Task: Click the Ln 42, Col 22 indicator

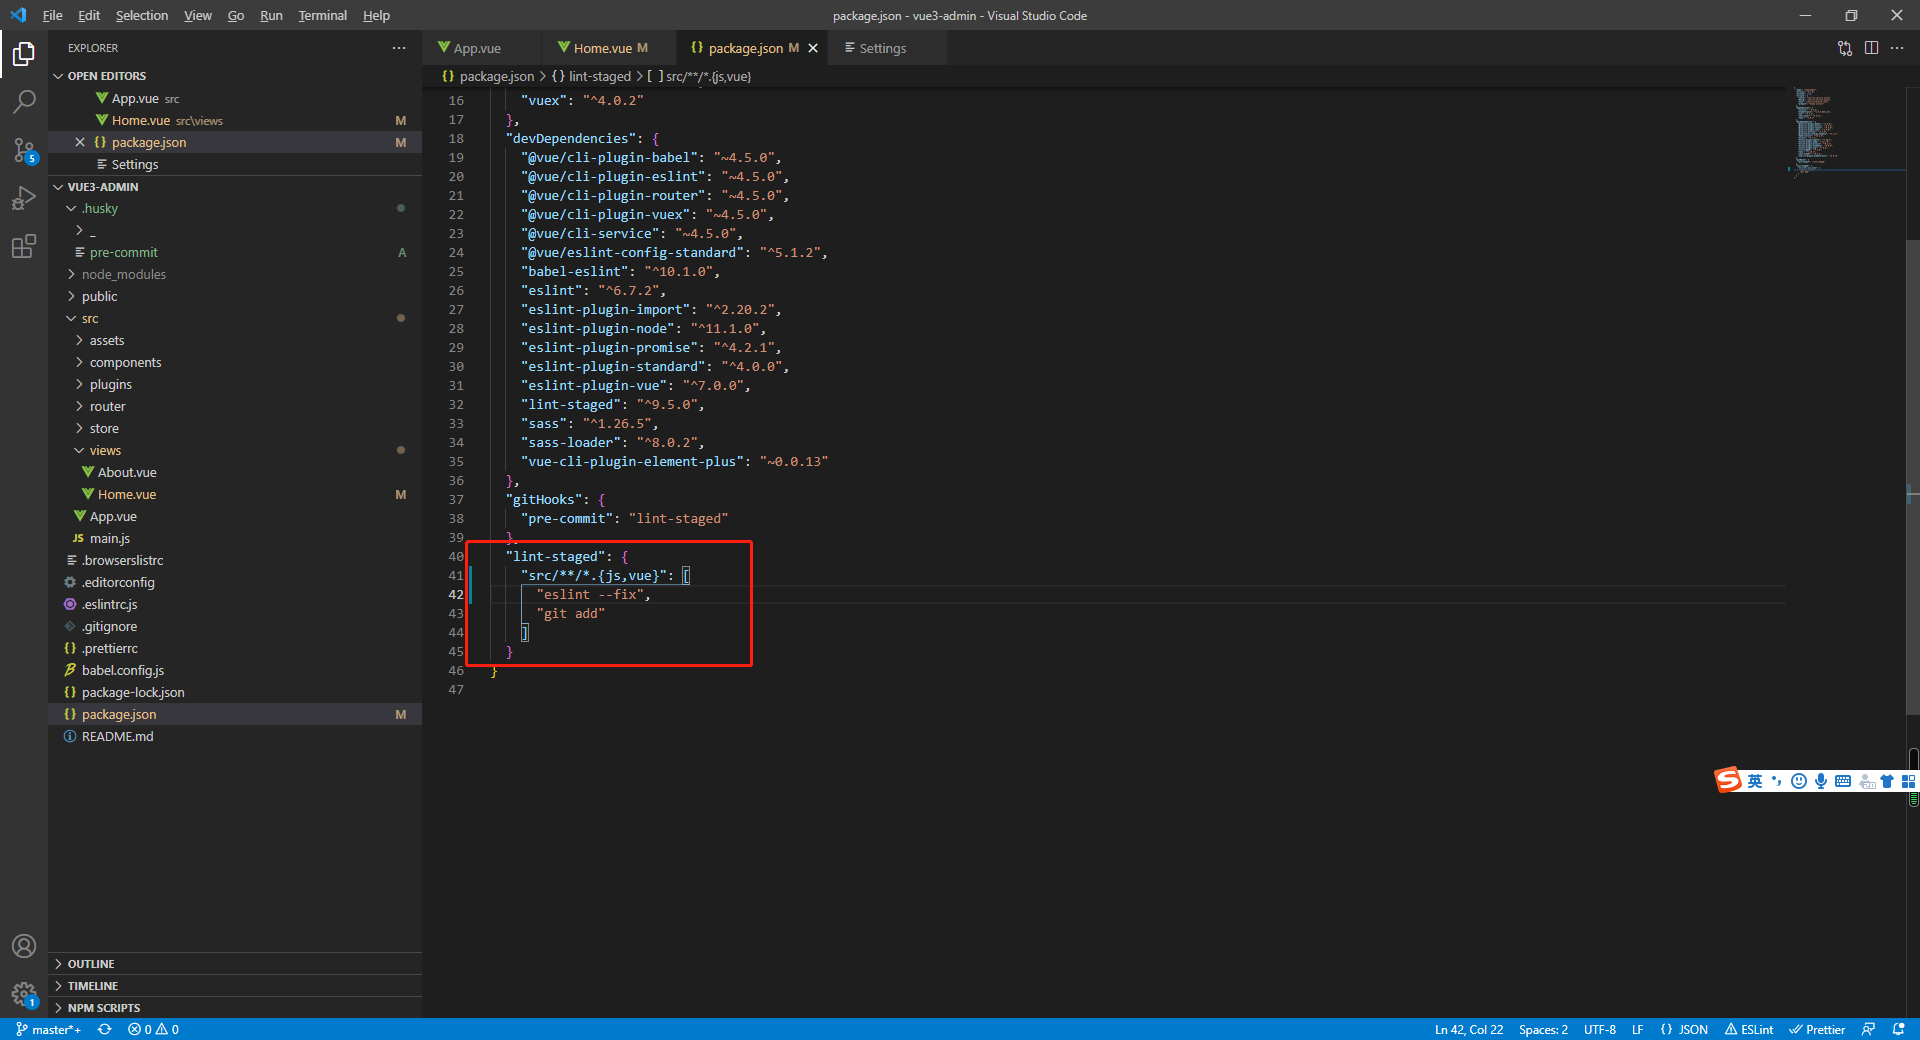Action: (1468, 1029)
